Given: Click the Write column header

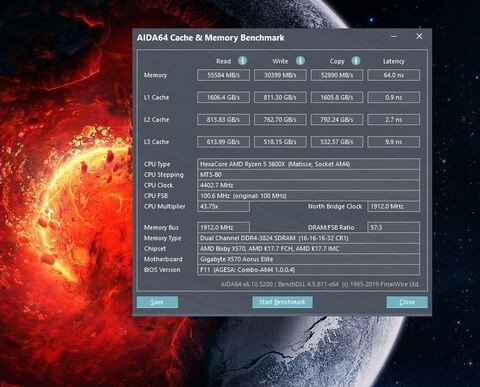Looking at the screenshot, I should [280, 61].
